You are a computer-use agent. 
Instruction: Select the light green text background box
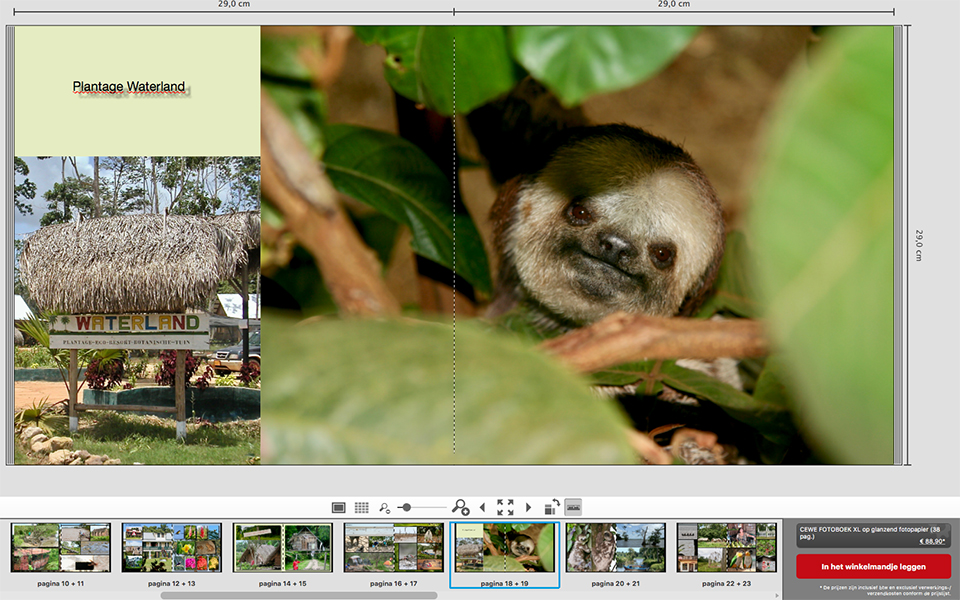pos(137,91)
